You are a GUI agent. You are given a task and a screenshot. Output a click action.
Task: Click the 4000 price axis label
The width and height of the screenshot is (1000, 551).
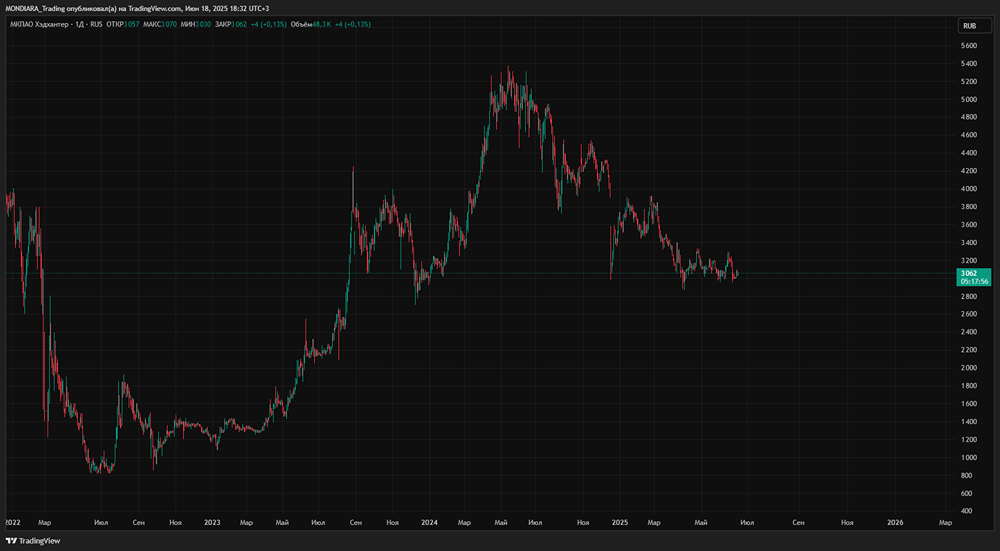969,189
